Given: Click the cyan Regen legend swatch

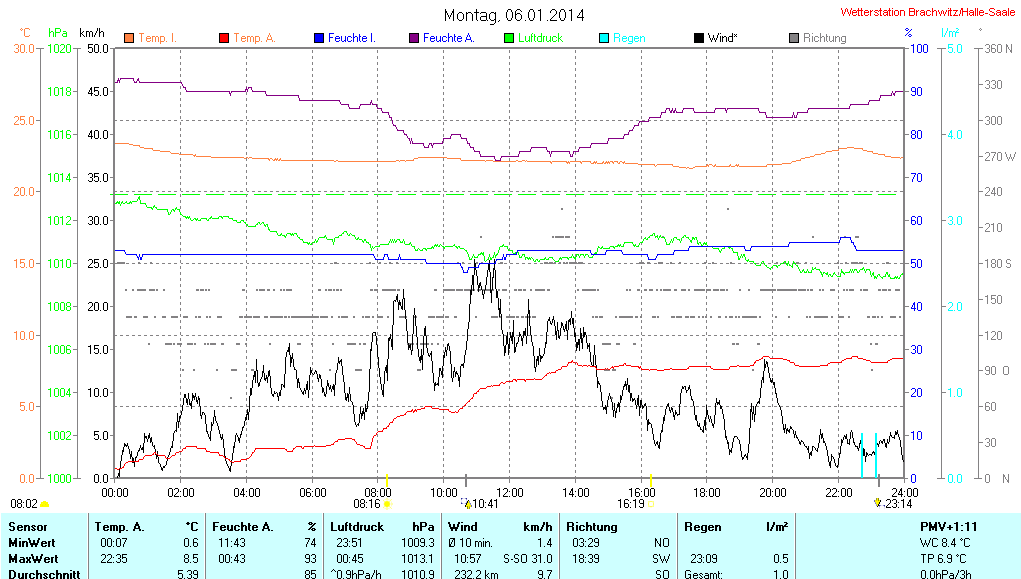Looking at the screenshot, I should click(x=604, y=38).
